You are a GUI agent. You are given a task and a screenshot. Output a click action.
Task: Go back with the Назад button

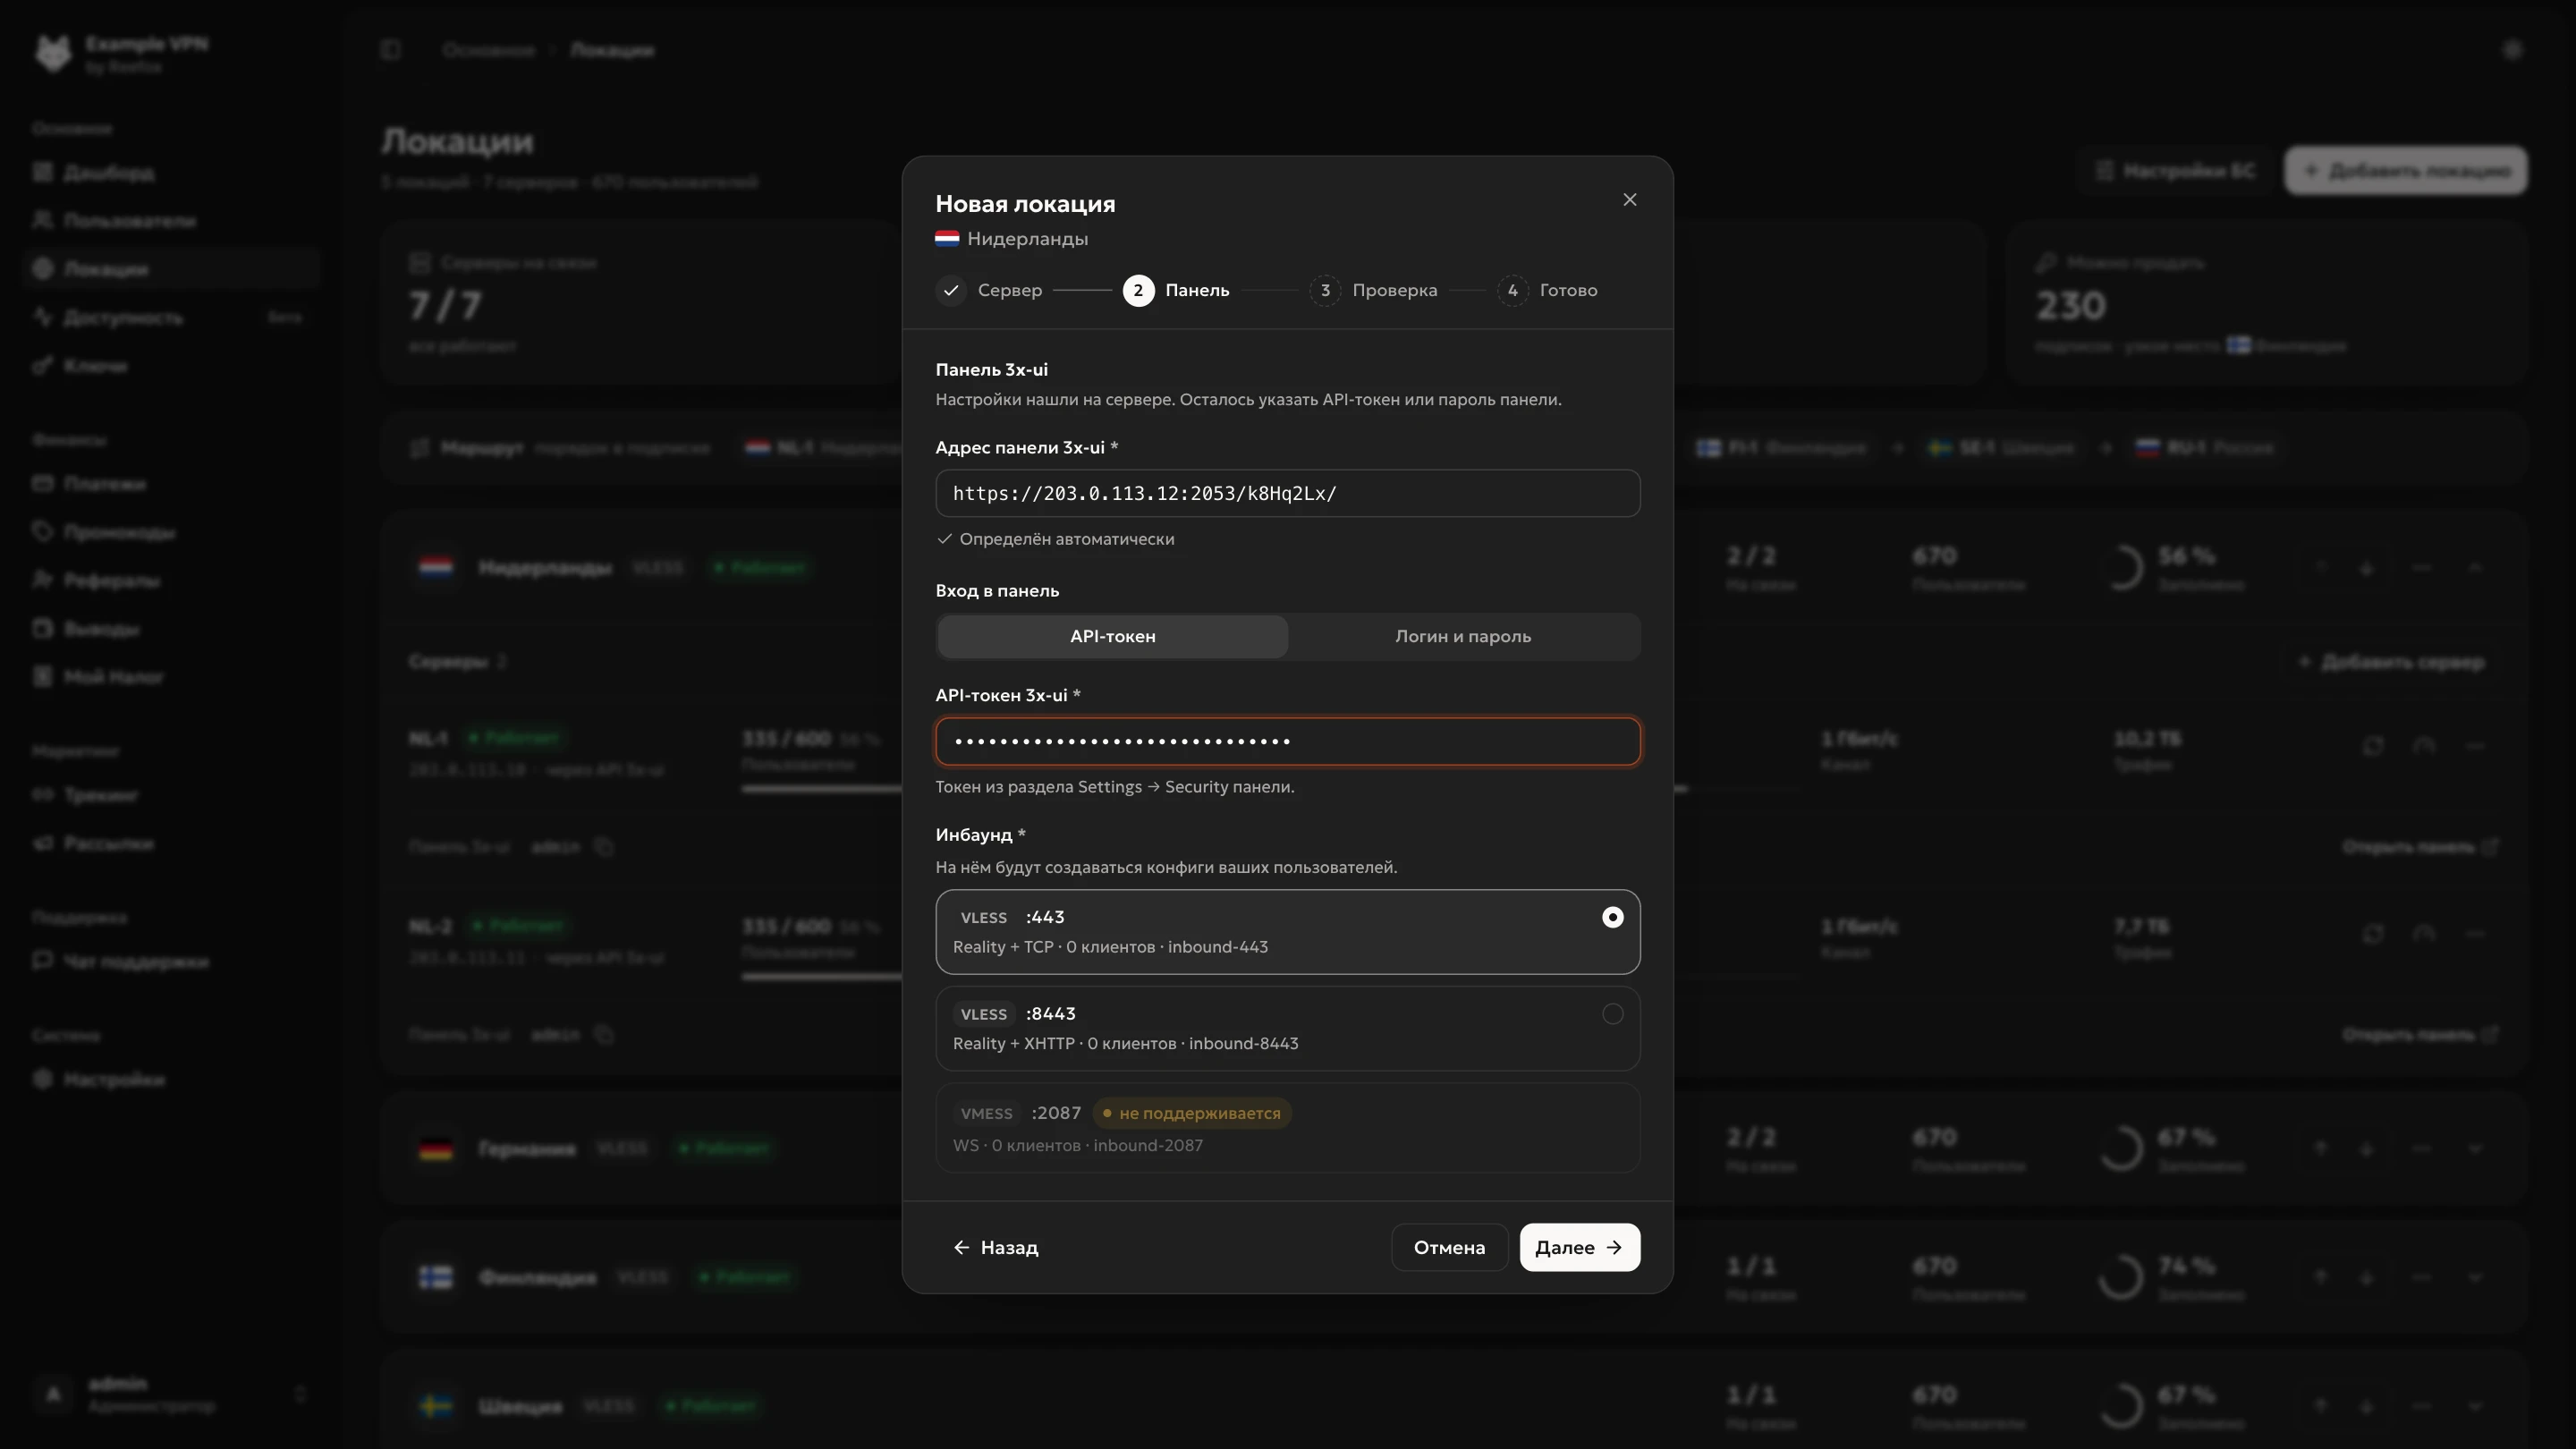click(996, 1247)
